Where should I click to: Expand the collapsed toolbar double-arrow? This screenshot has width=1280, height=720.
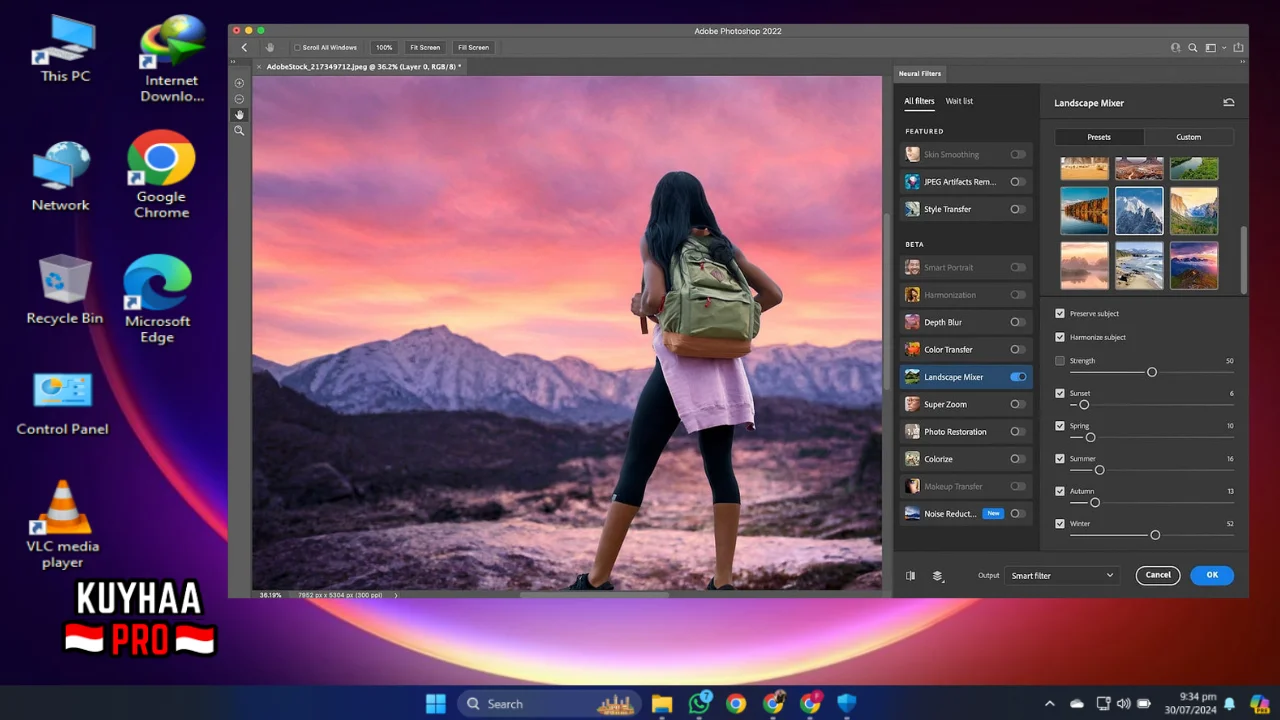(x=233, y=62)
